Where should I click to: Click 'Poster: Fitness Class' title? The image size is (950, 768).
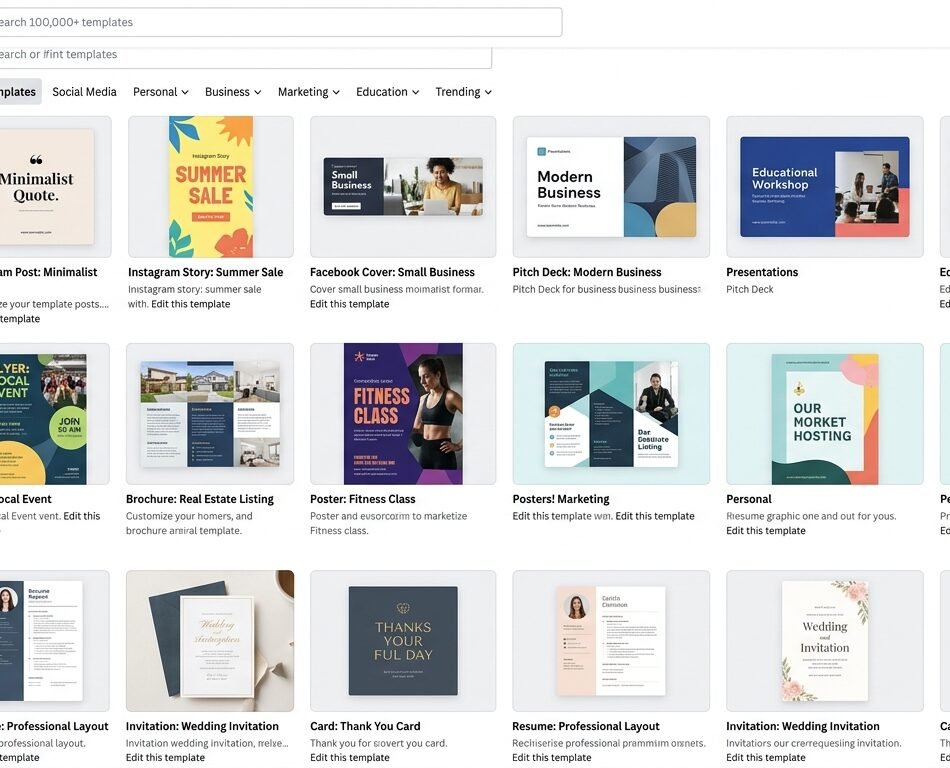pyautogui.click(x=362, y=499)
